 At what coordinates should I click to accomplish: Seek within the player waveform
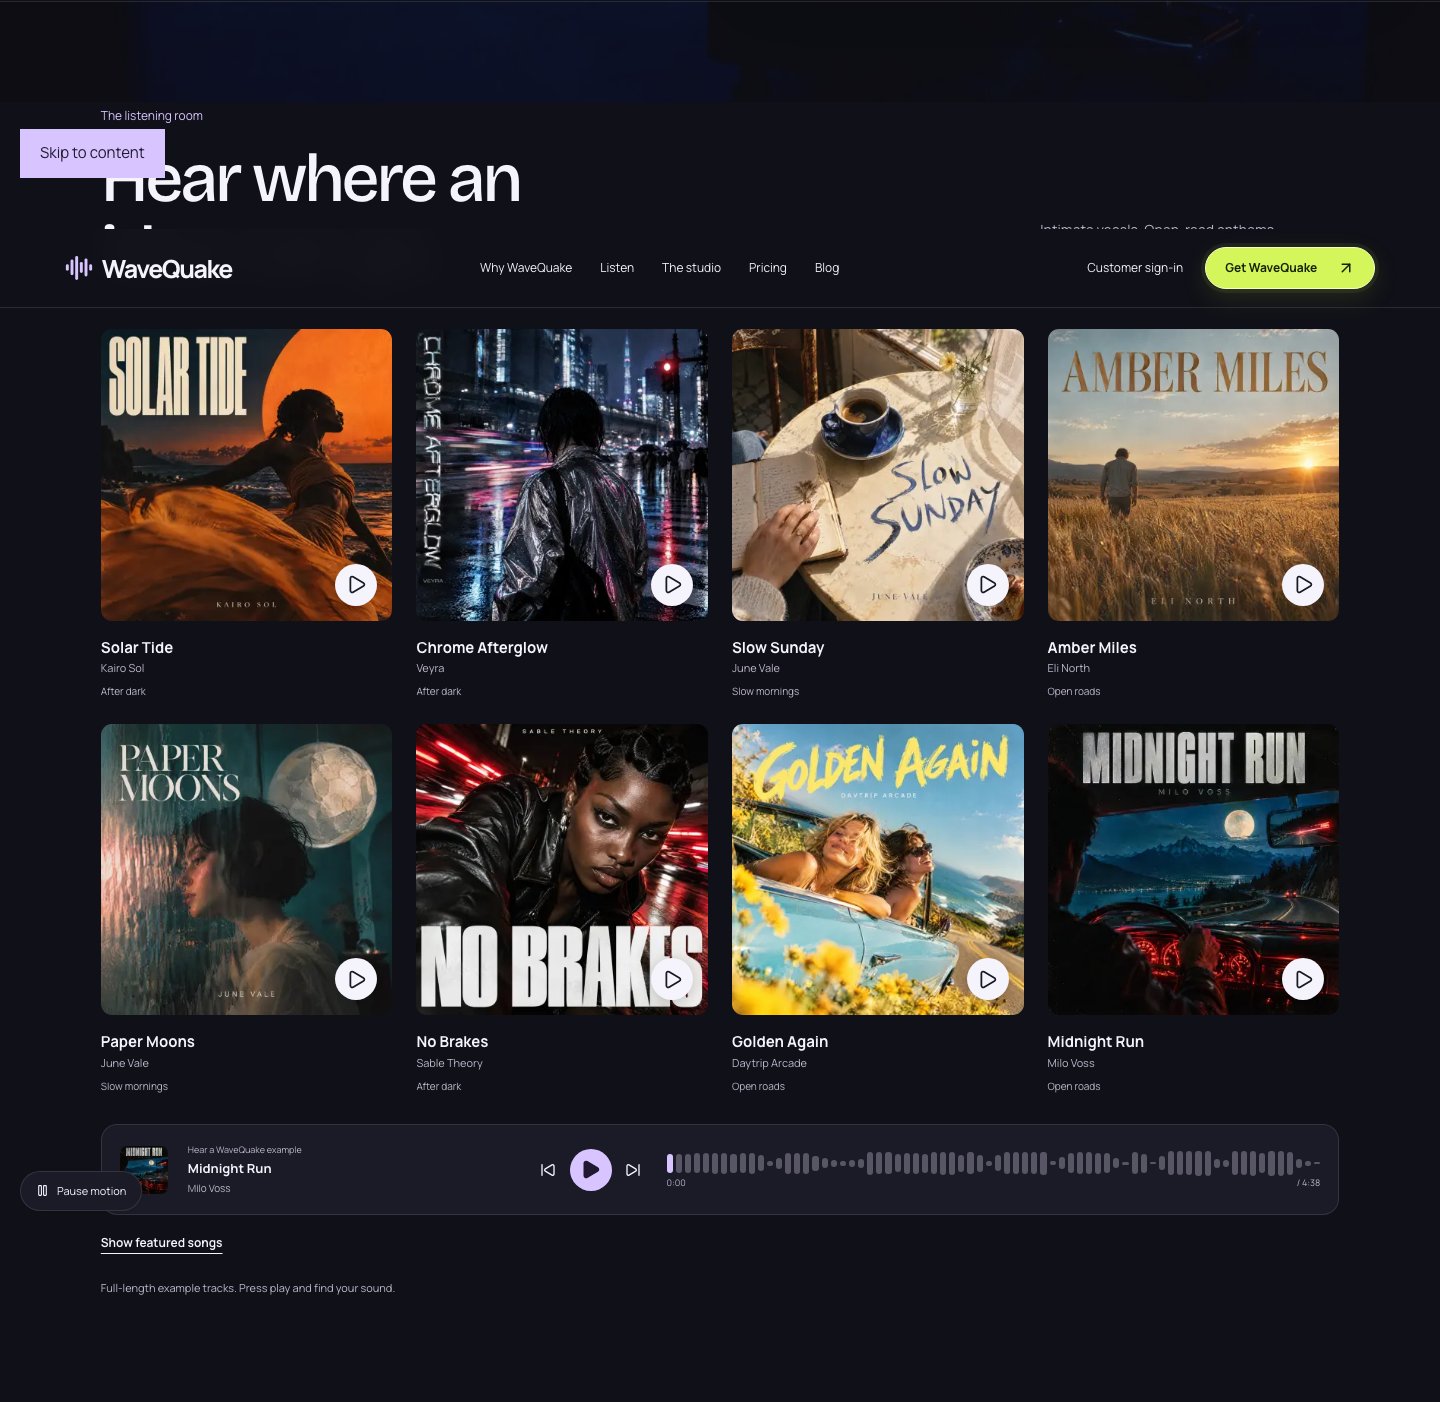[x=993, y=1163]
